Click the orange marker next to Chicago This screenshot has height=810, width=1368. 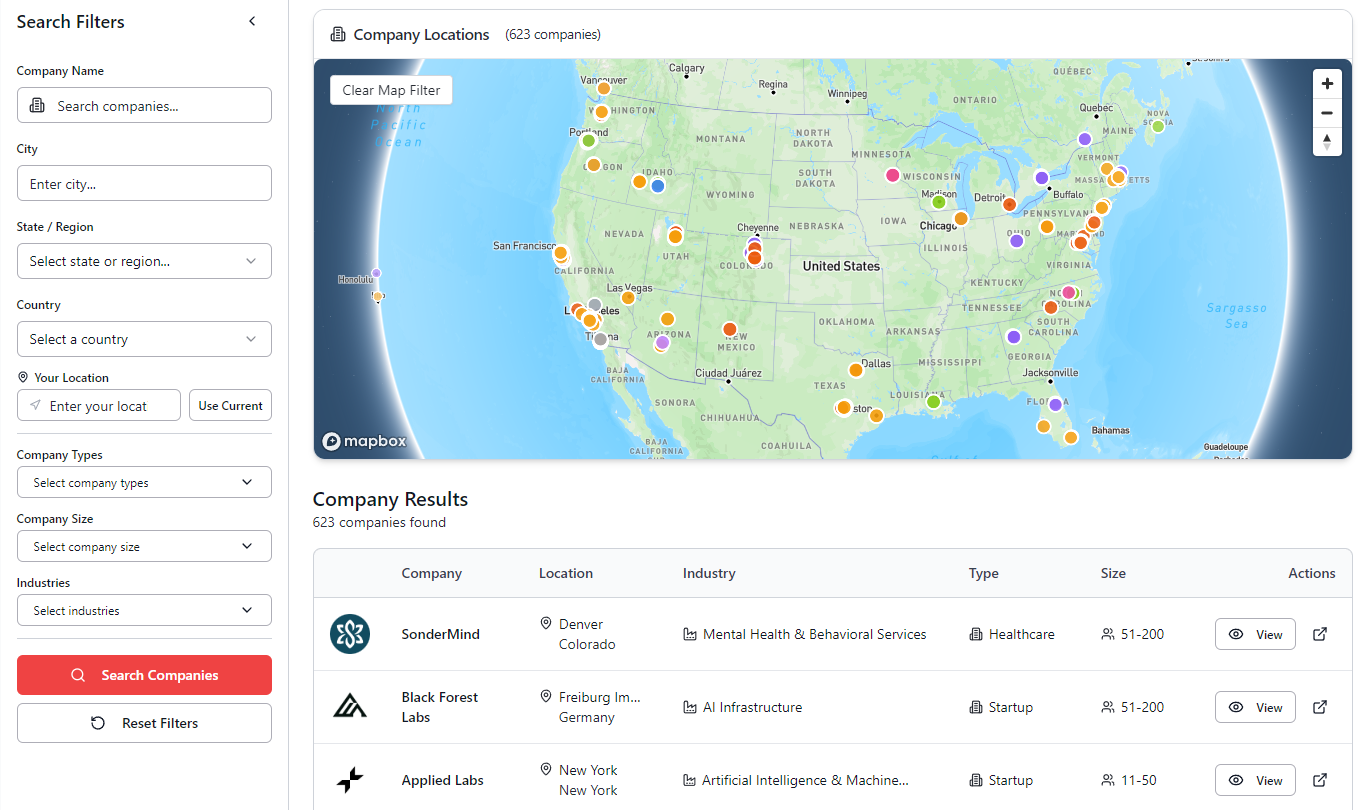coord(961,218)
